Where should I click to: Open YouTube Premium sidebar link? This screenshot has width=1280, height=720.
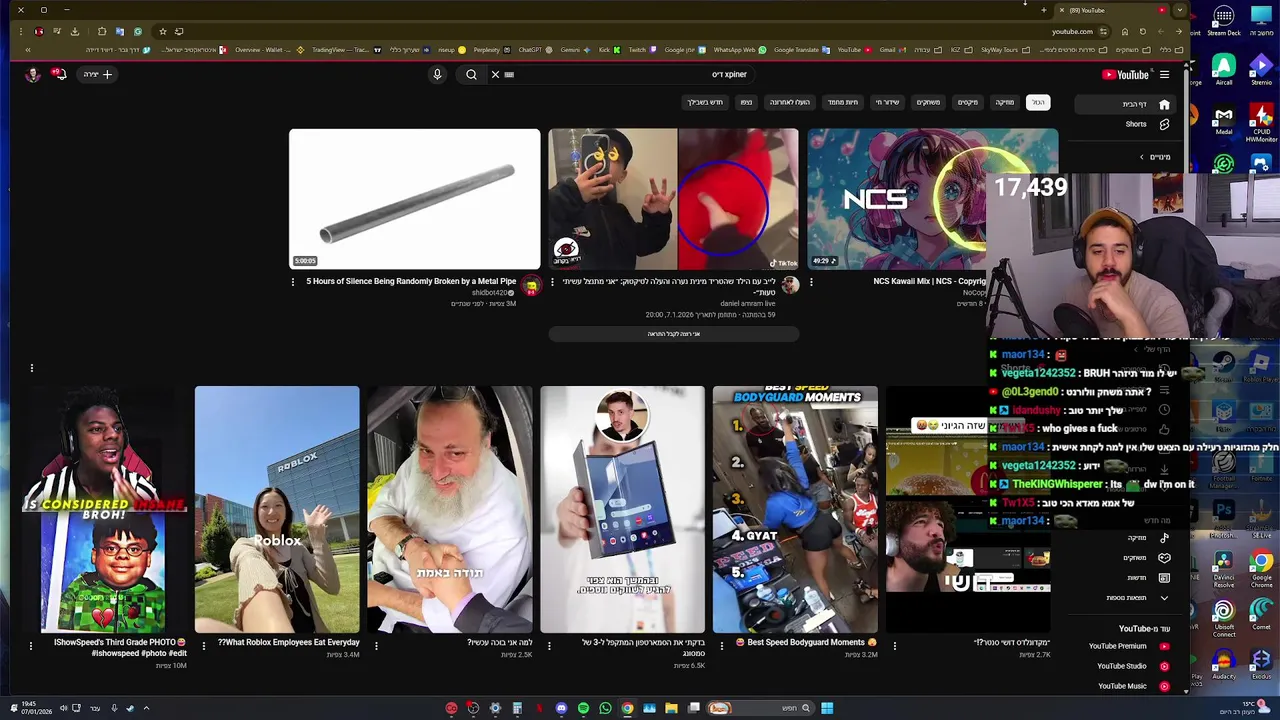(1128, 646)
